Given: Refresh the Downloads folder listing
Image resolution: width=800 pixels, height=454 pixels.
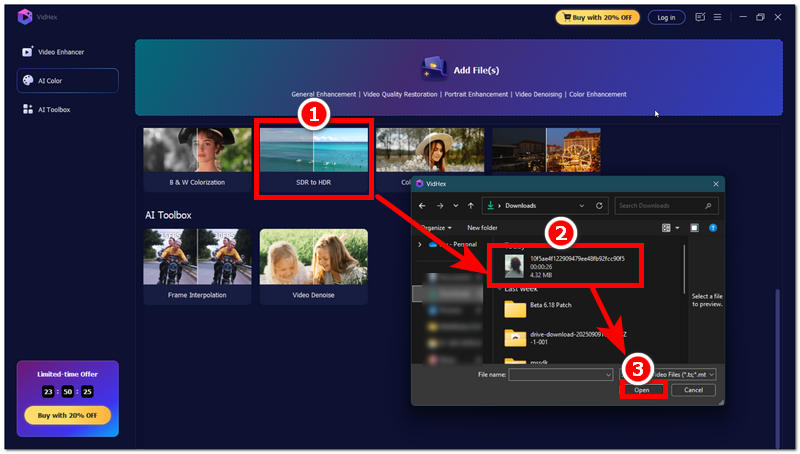Looking at the screenshot, I should coord(599,205).
